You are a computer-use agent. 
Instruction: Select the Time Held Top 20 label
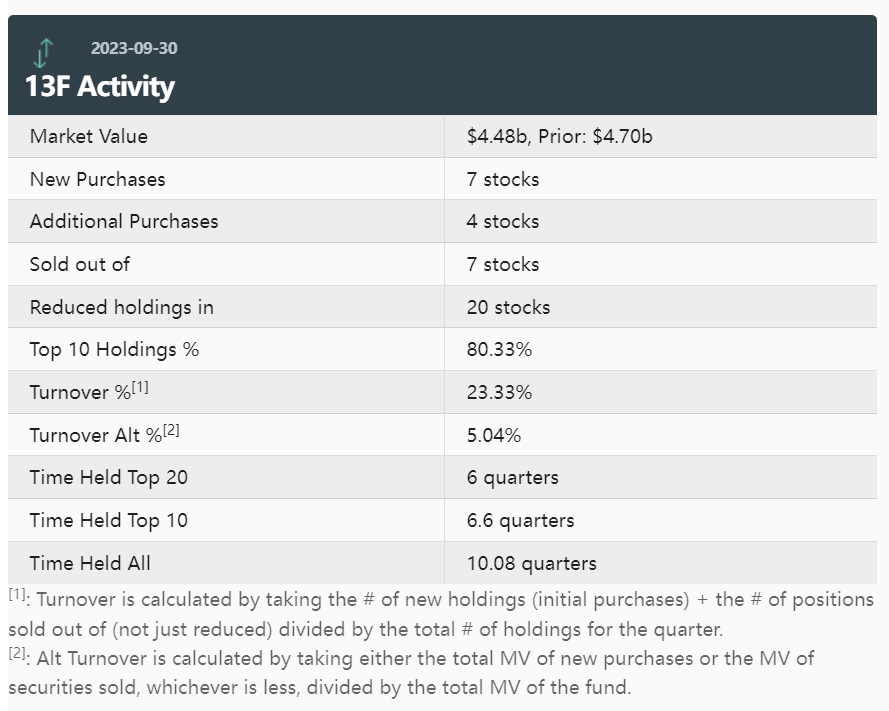click(109, 477)
